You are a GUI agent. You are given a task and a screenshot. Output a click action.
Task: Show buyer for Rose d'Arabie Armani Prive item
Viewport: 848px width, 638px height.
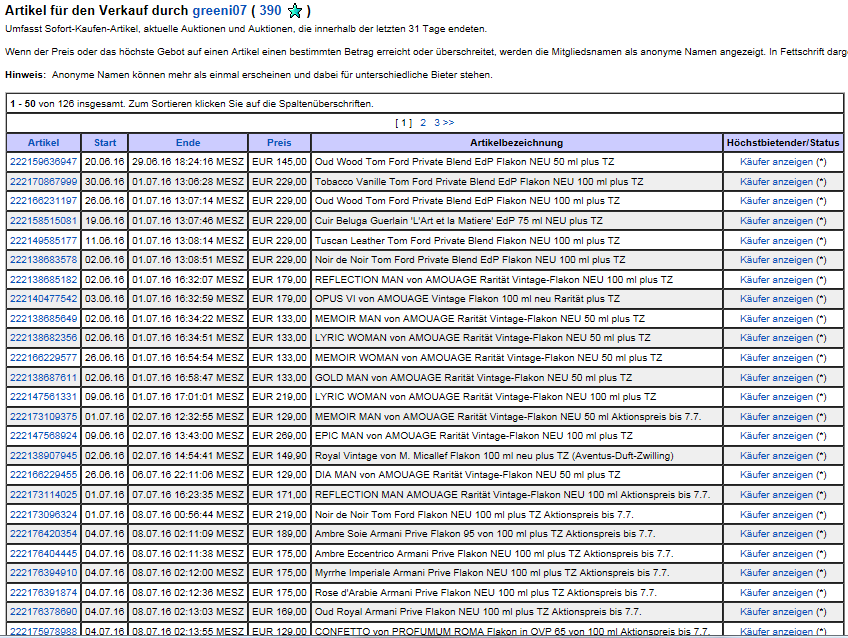776,592
